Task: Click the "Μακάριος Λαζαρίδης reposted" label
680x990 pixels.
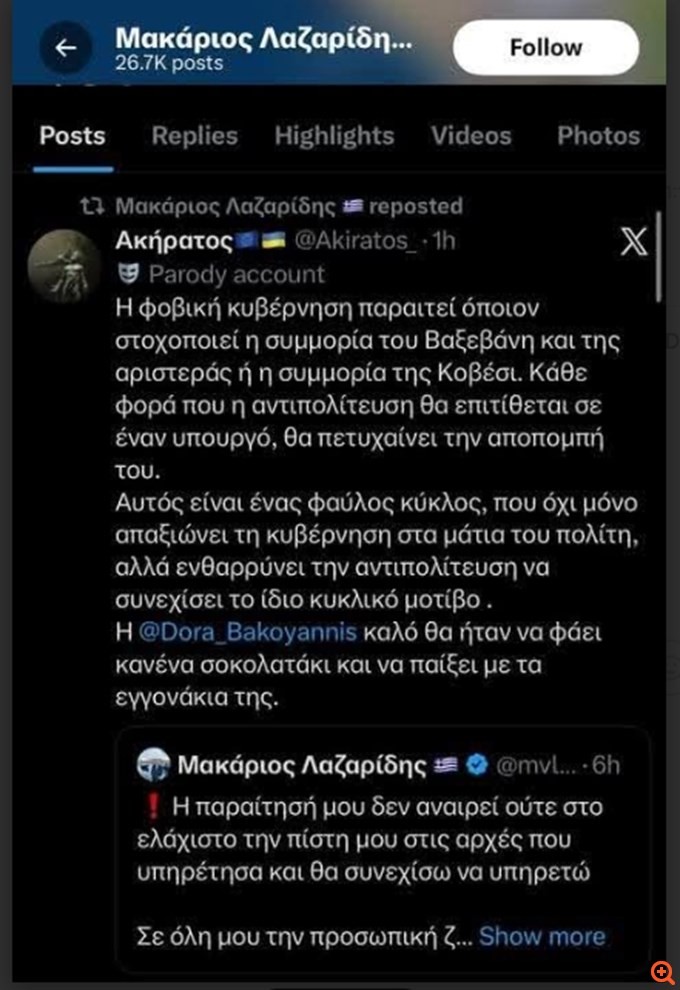Action: click(288, 207)
